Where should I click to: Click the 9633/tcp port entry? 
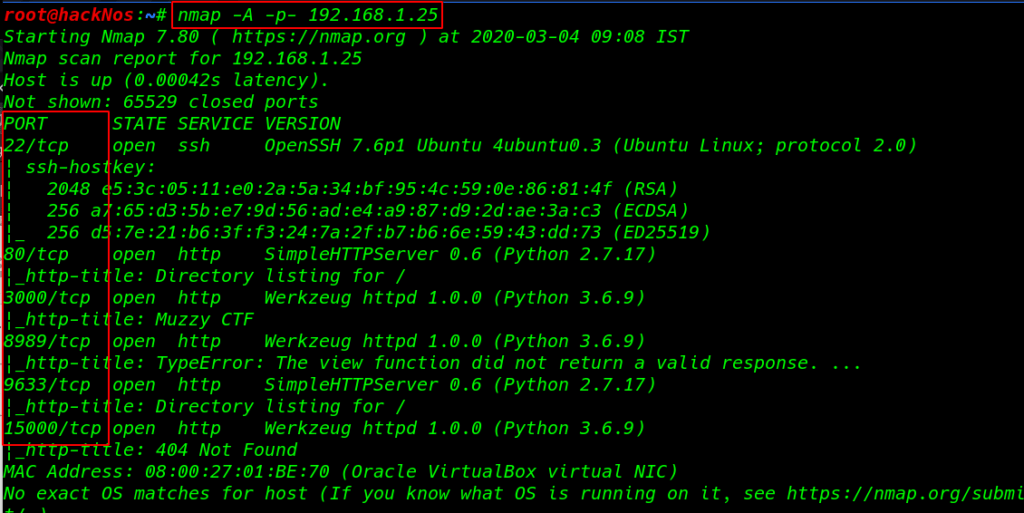(x=47, y=384)
